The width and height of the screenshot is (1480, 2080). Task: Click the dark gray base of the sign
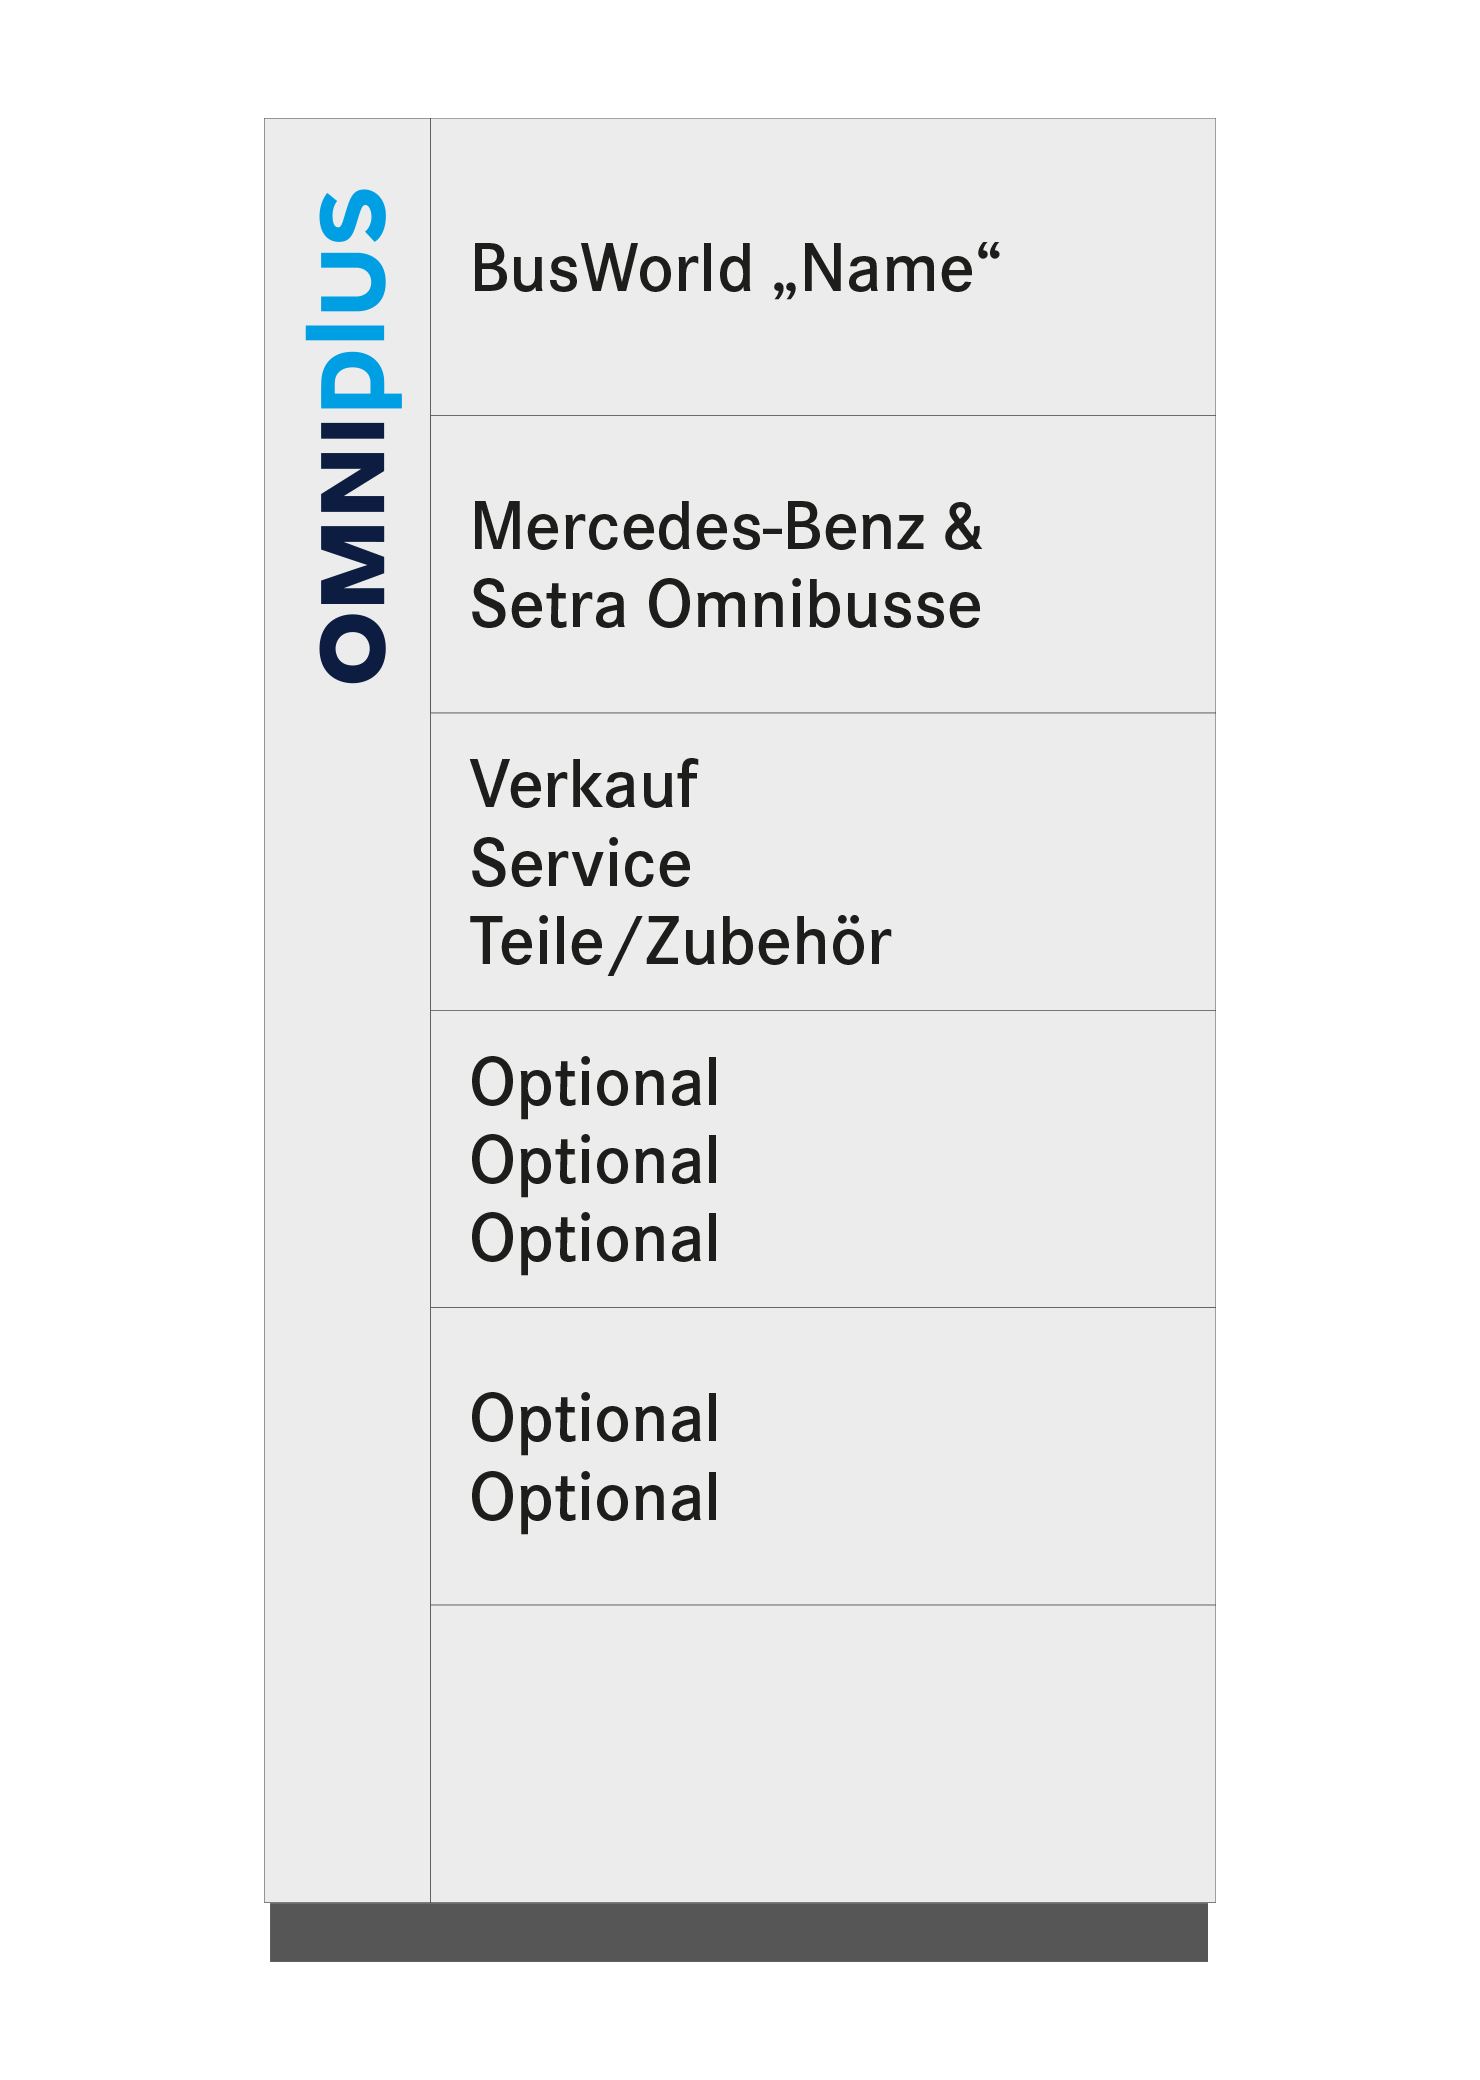pos(739,1932)
